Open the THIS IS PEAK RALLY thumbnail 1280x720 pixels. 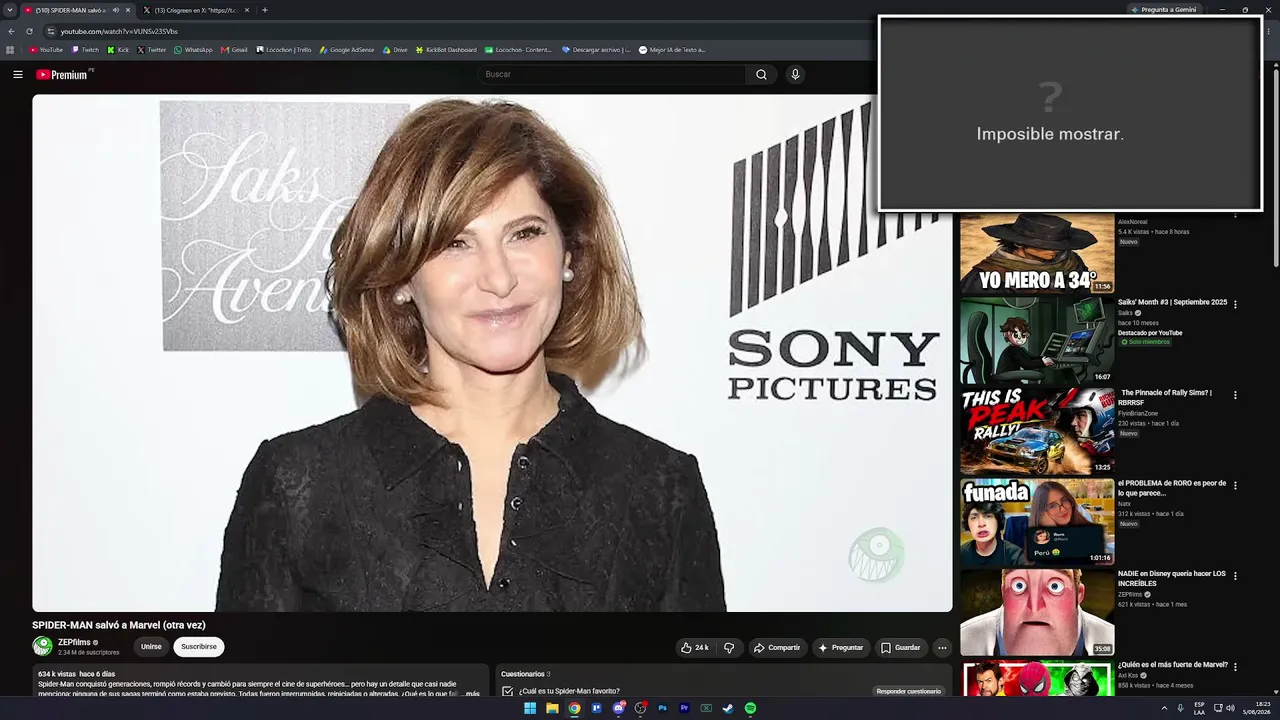click(x=1037, y=431)
